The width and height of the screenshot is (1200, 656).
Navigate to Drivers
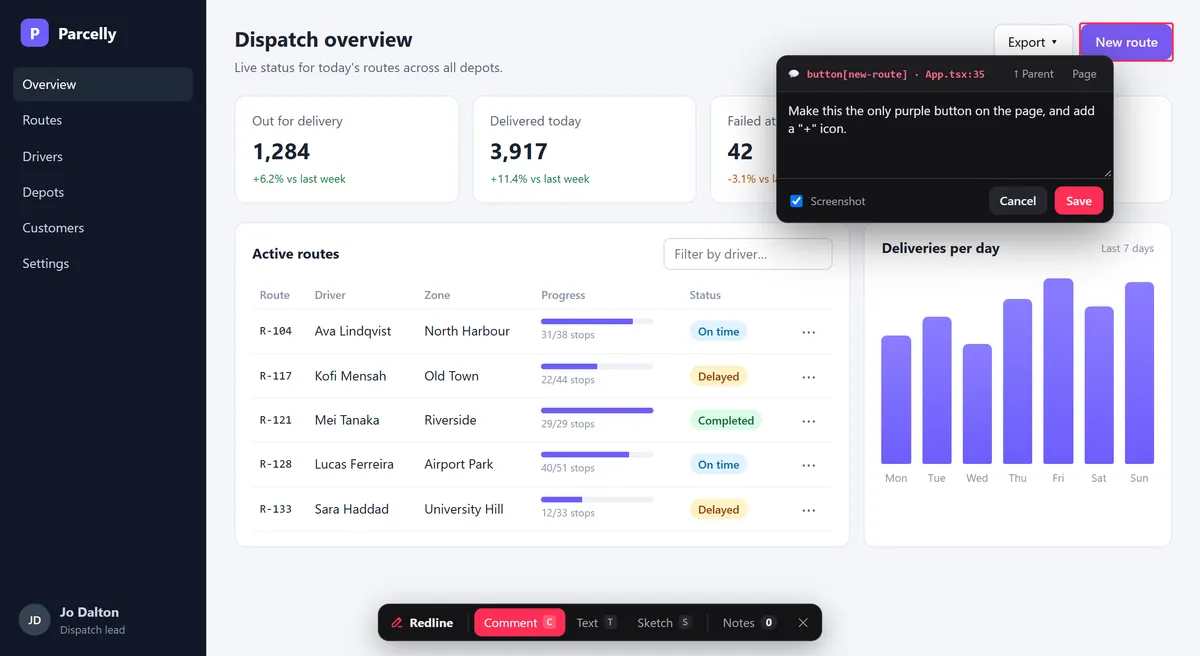pos(103,156)
